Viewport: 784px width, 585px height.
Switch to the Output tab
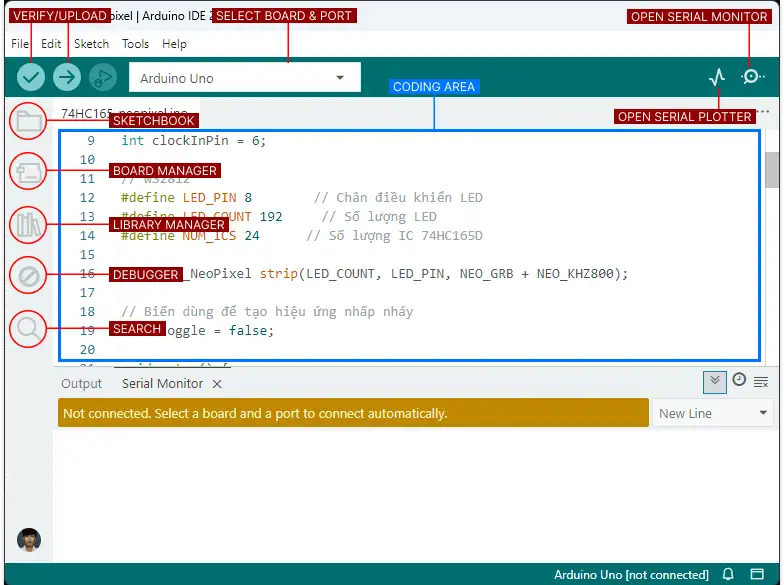[81, 384]
